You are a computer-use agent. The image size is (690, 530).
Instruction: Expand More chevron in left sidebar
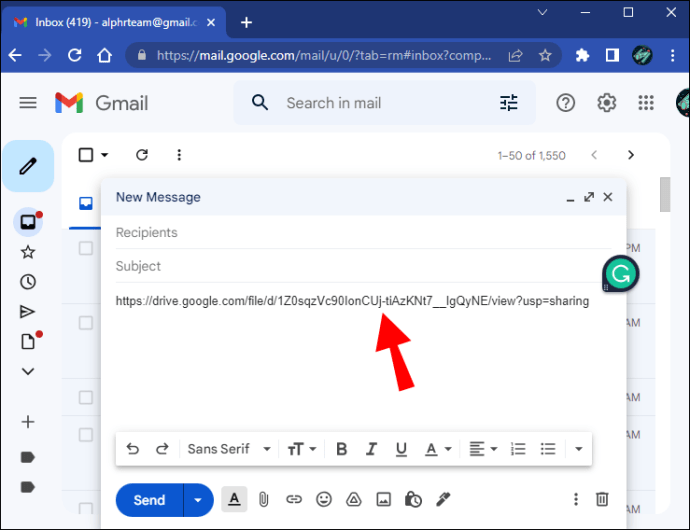pos(28,371)
